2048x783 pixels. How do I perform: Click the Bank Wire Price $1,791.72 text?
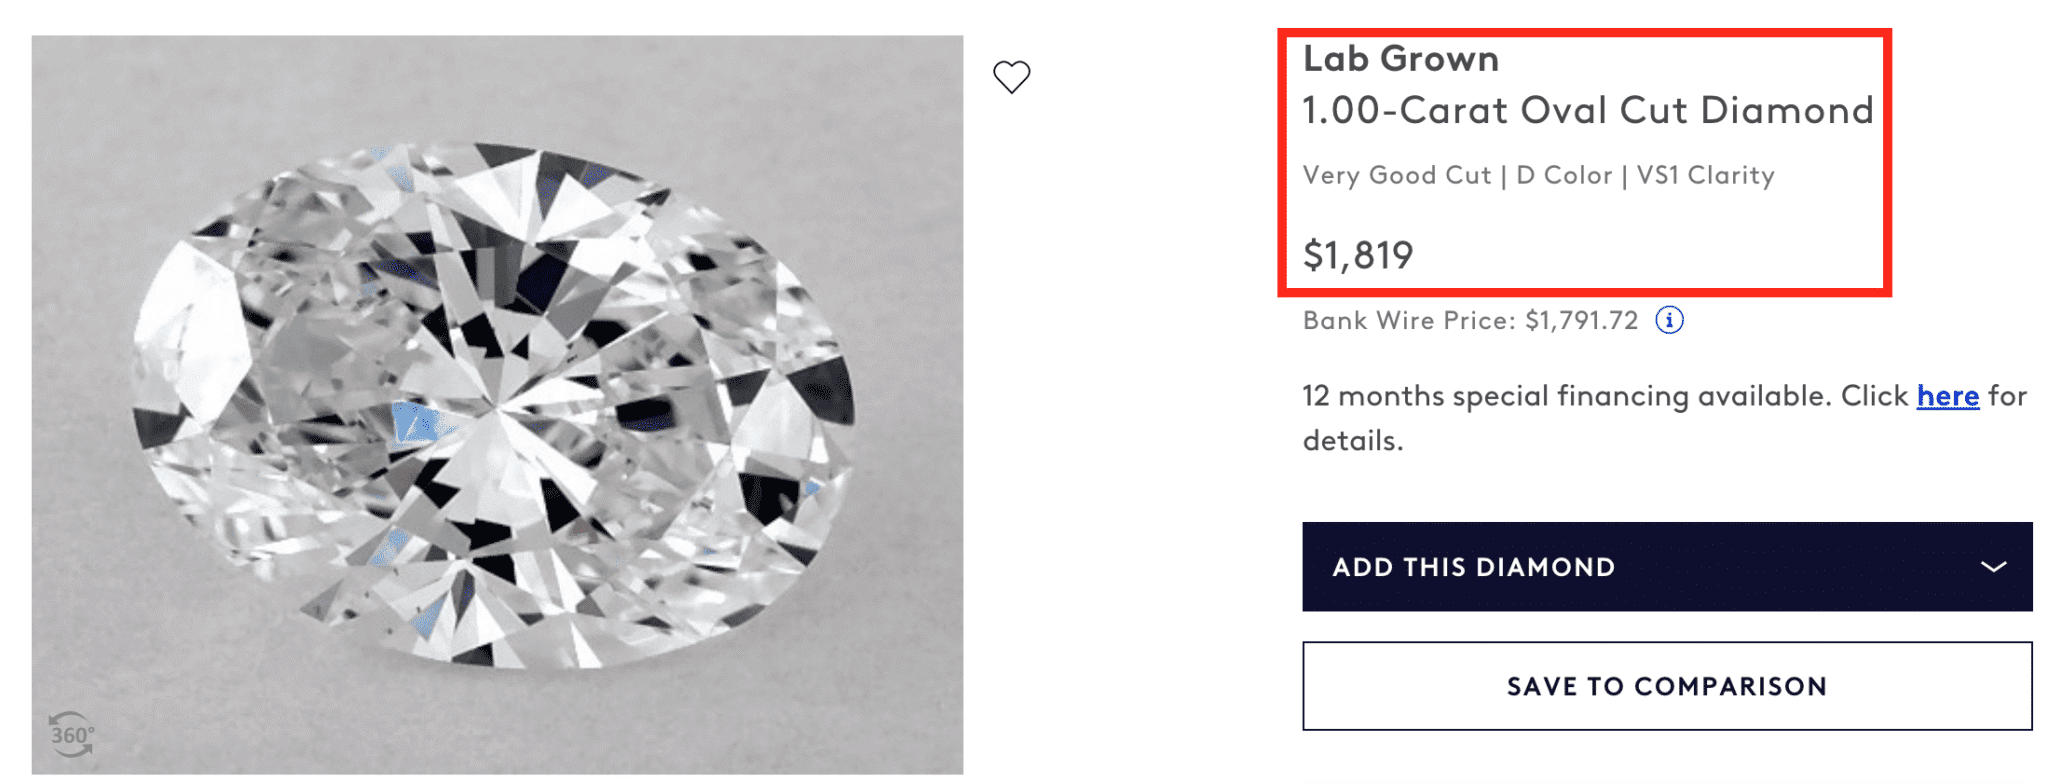1581,321
